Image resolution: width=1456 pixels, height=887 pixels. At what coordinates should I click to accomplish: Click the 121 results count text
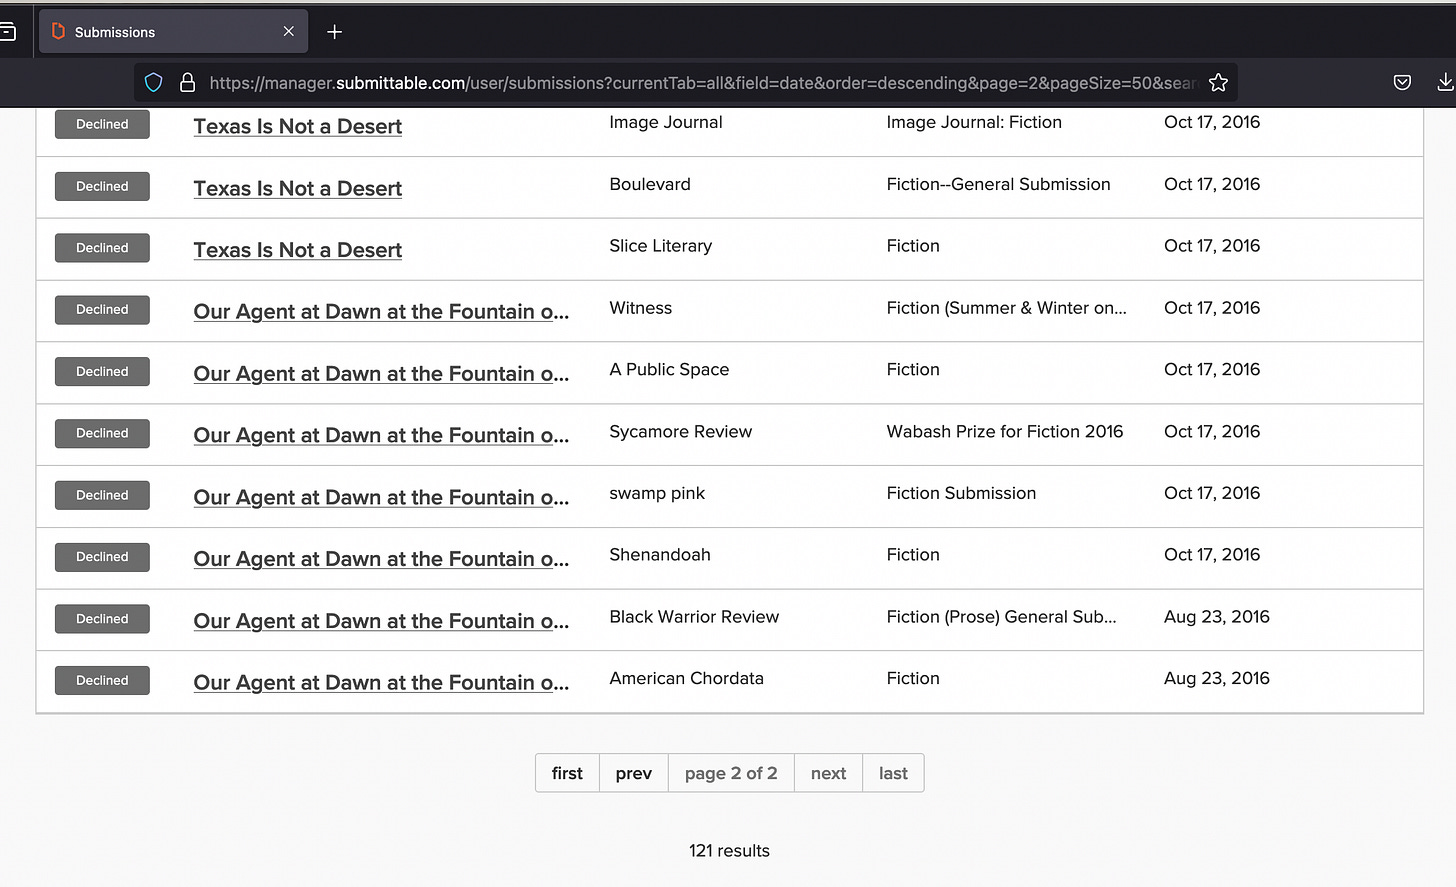click(729, 851)
